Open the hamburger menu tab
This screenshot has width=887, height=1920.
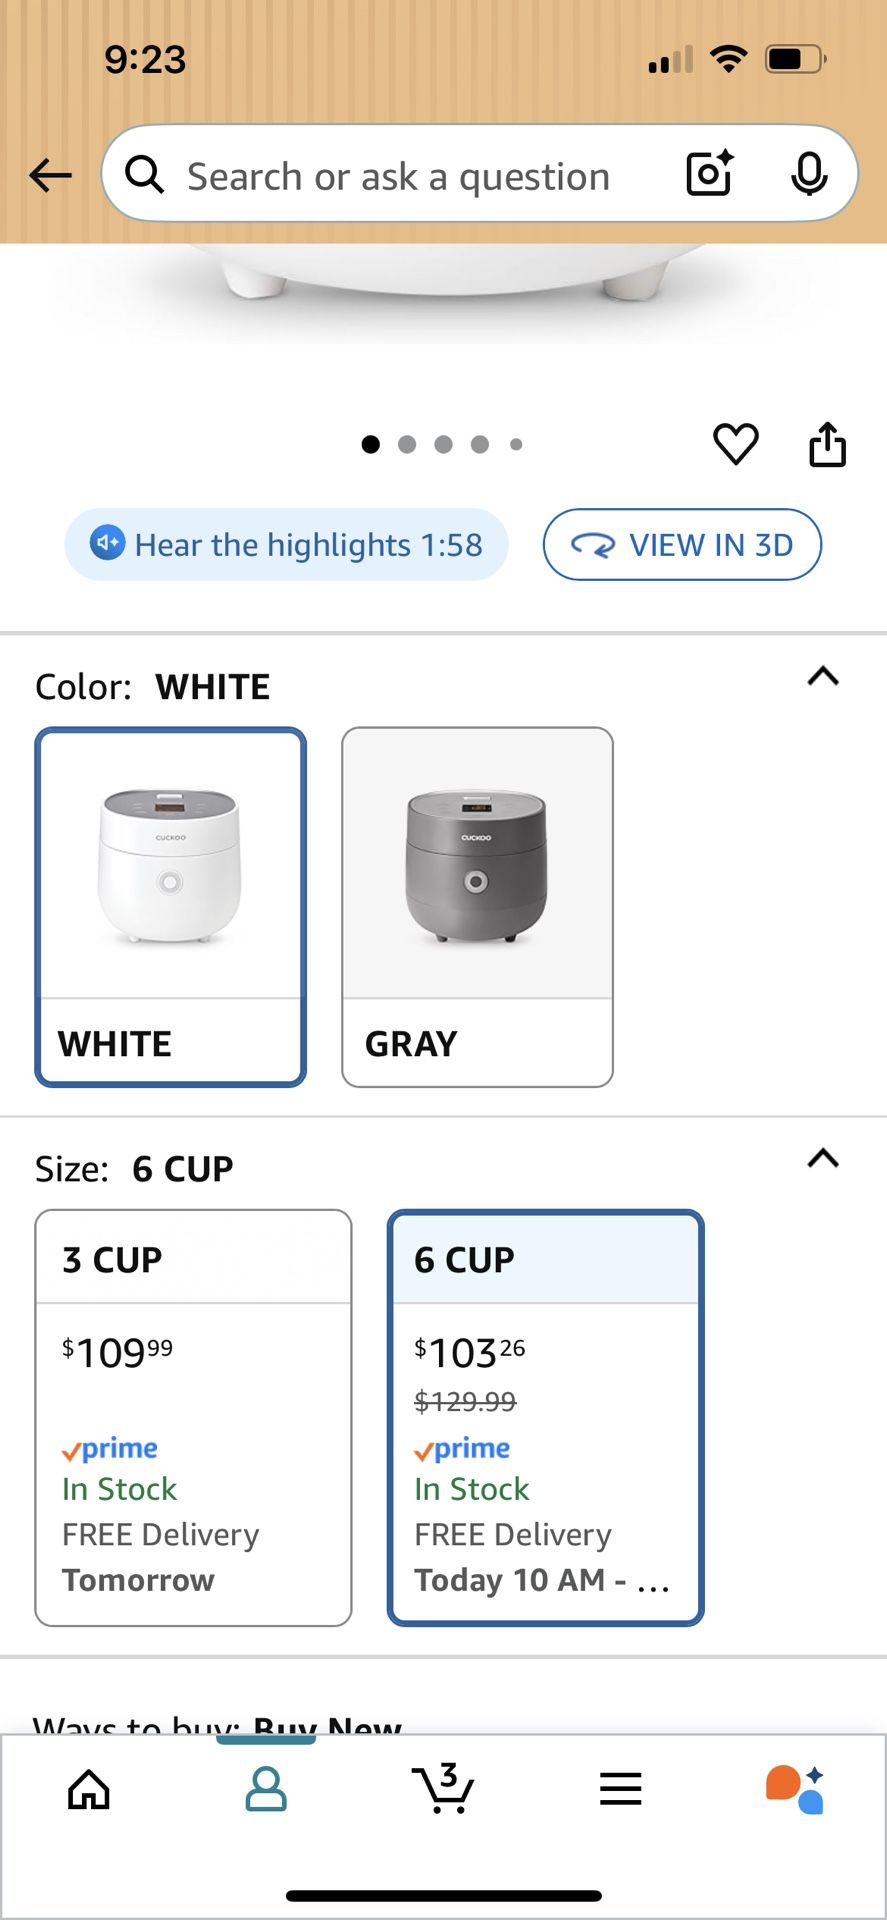pyautogui.click(x=620, y=1788)
